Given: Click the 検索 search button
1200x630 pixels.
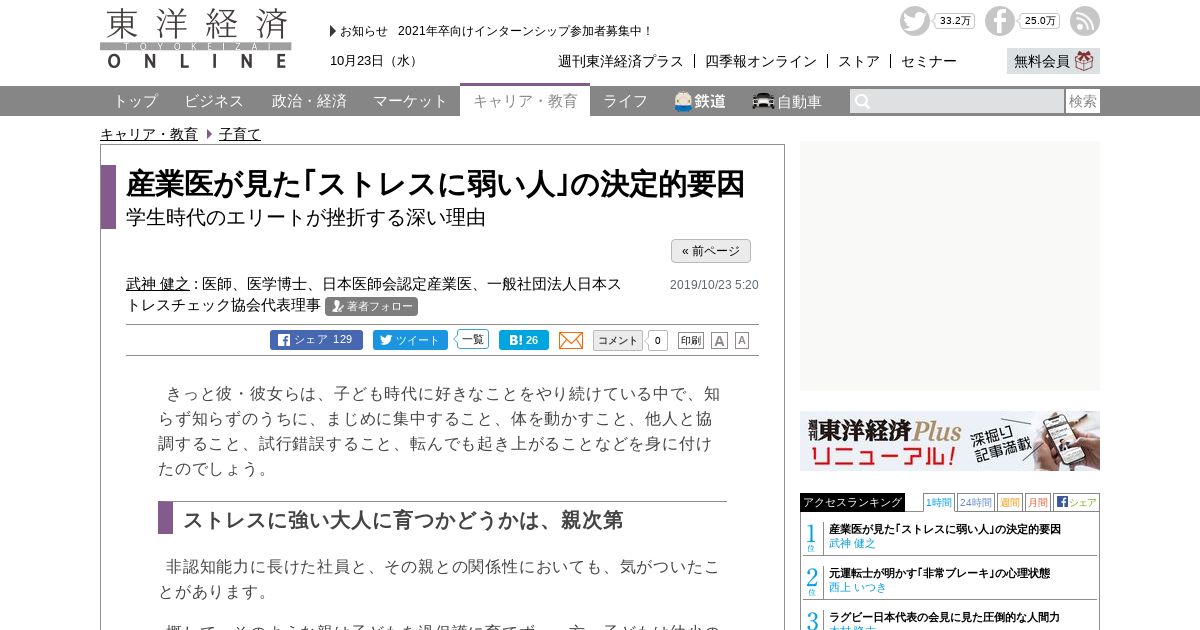Looking at the screenshot, I should [1083, 101].
